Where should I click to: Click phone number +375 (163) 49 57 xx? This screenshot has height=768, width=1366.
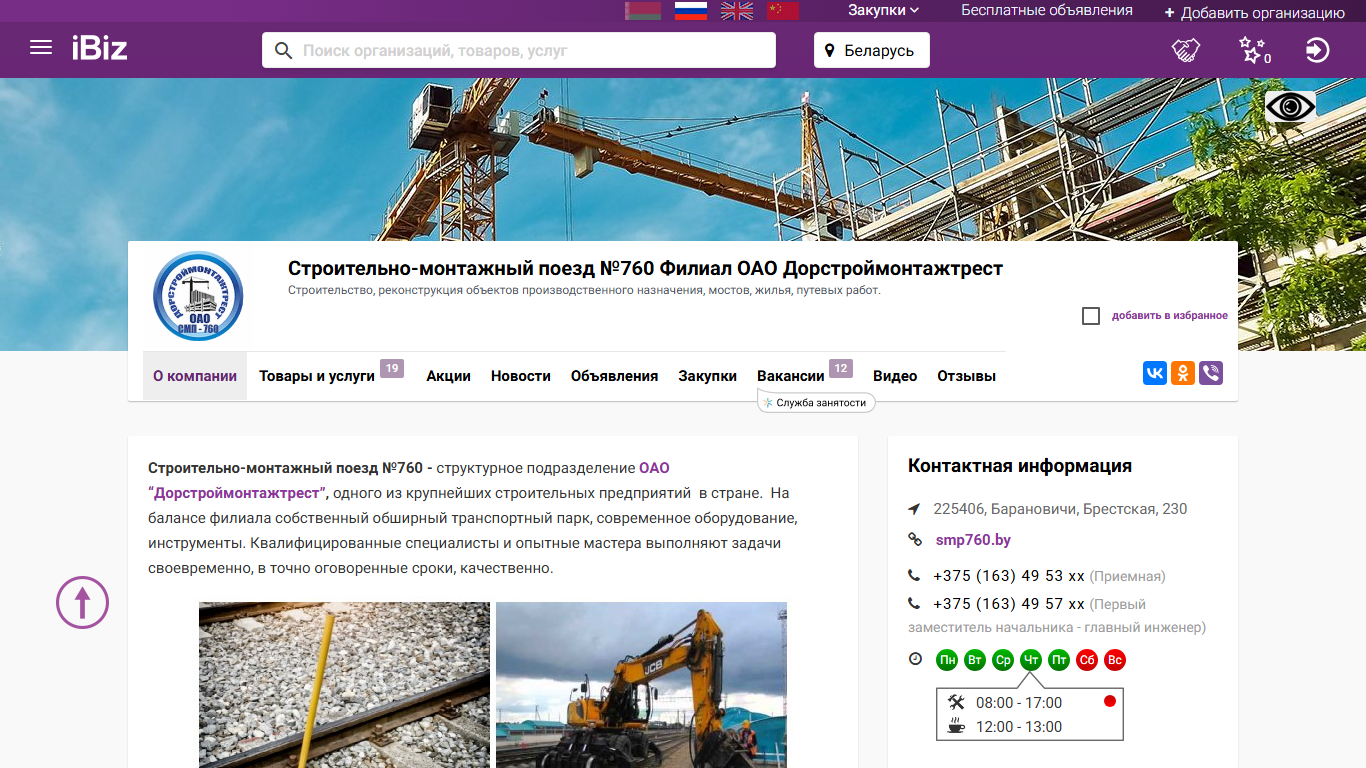pos(1009,604)
